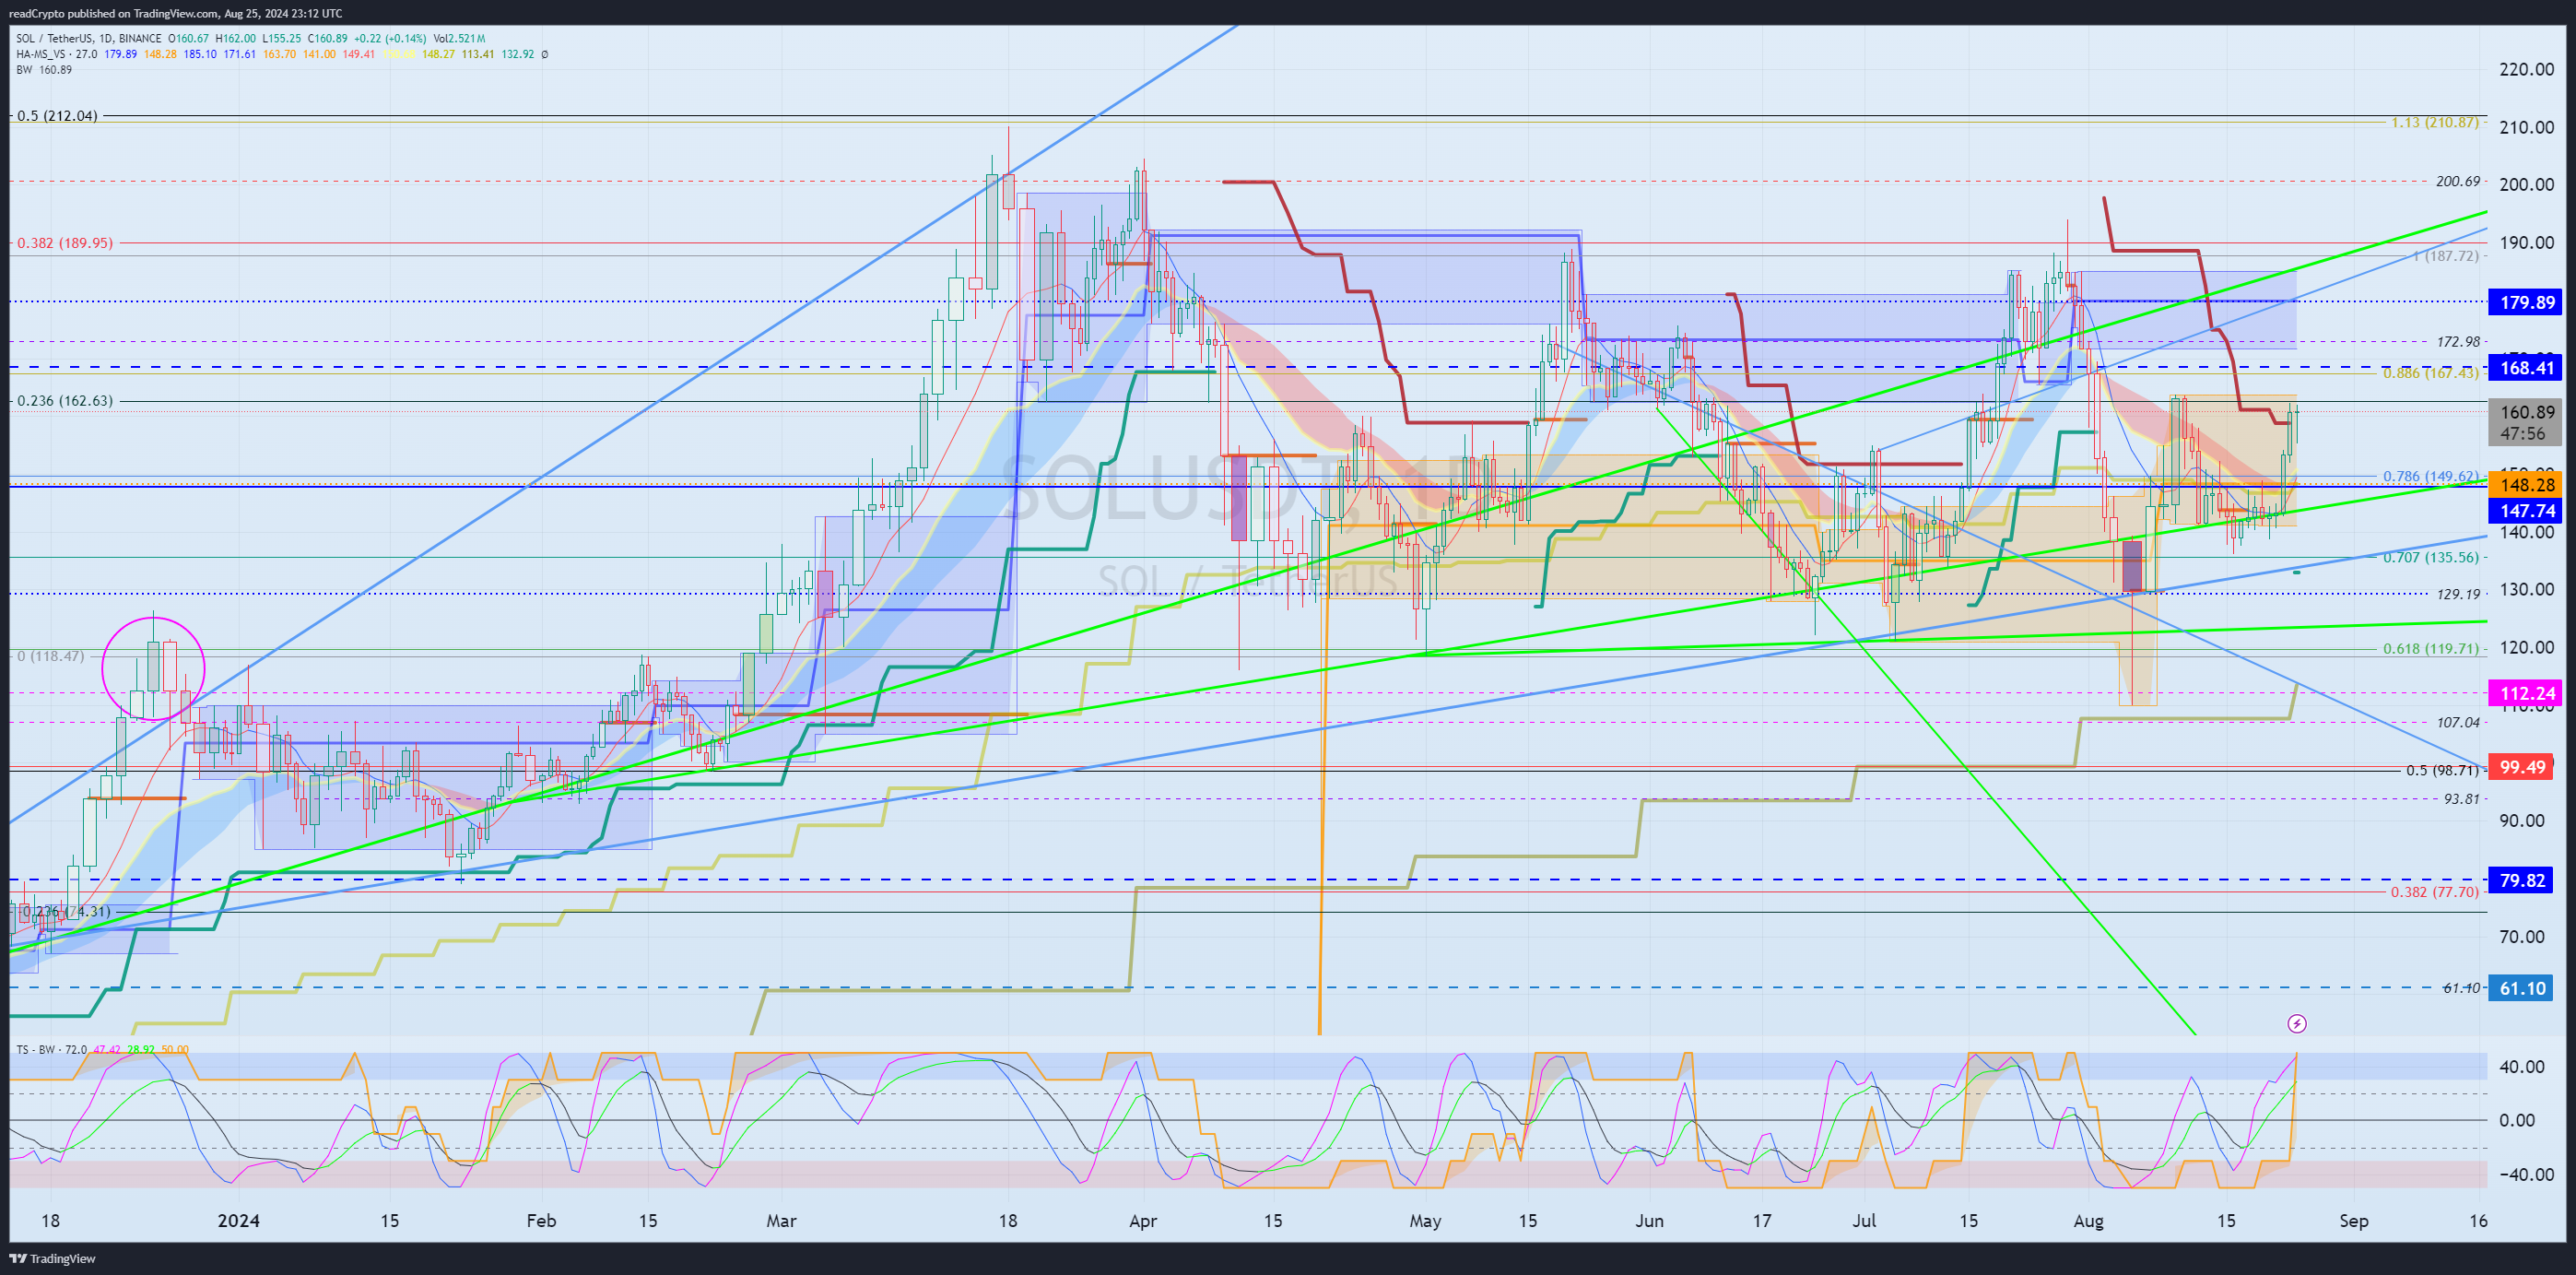Click the 1.13 (210.87) Fibonacci label
The height and width of the screenshot is (1275, 2576).
pos(2435,122)
